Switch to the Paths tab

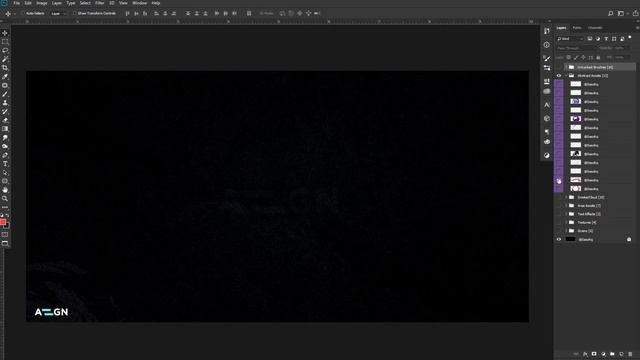[x=577, y=28]
